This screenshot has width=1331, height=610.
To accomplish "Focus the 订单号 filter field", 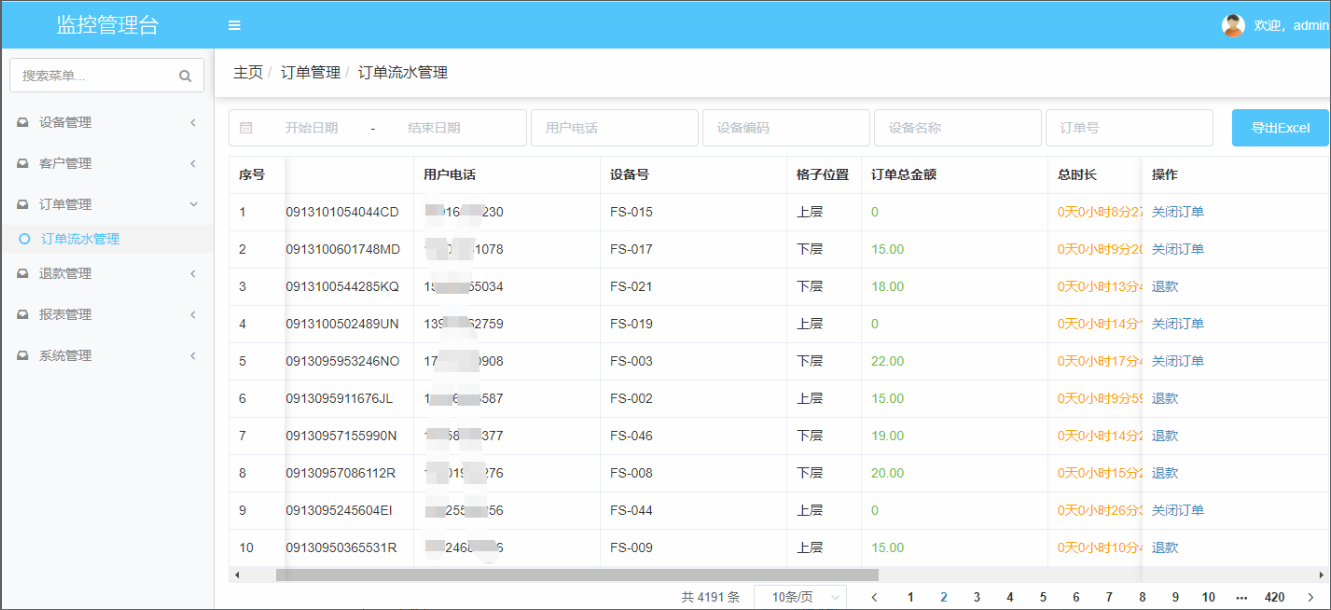I will click(1129, 128).
